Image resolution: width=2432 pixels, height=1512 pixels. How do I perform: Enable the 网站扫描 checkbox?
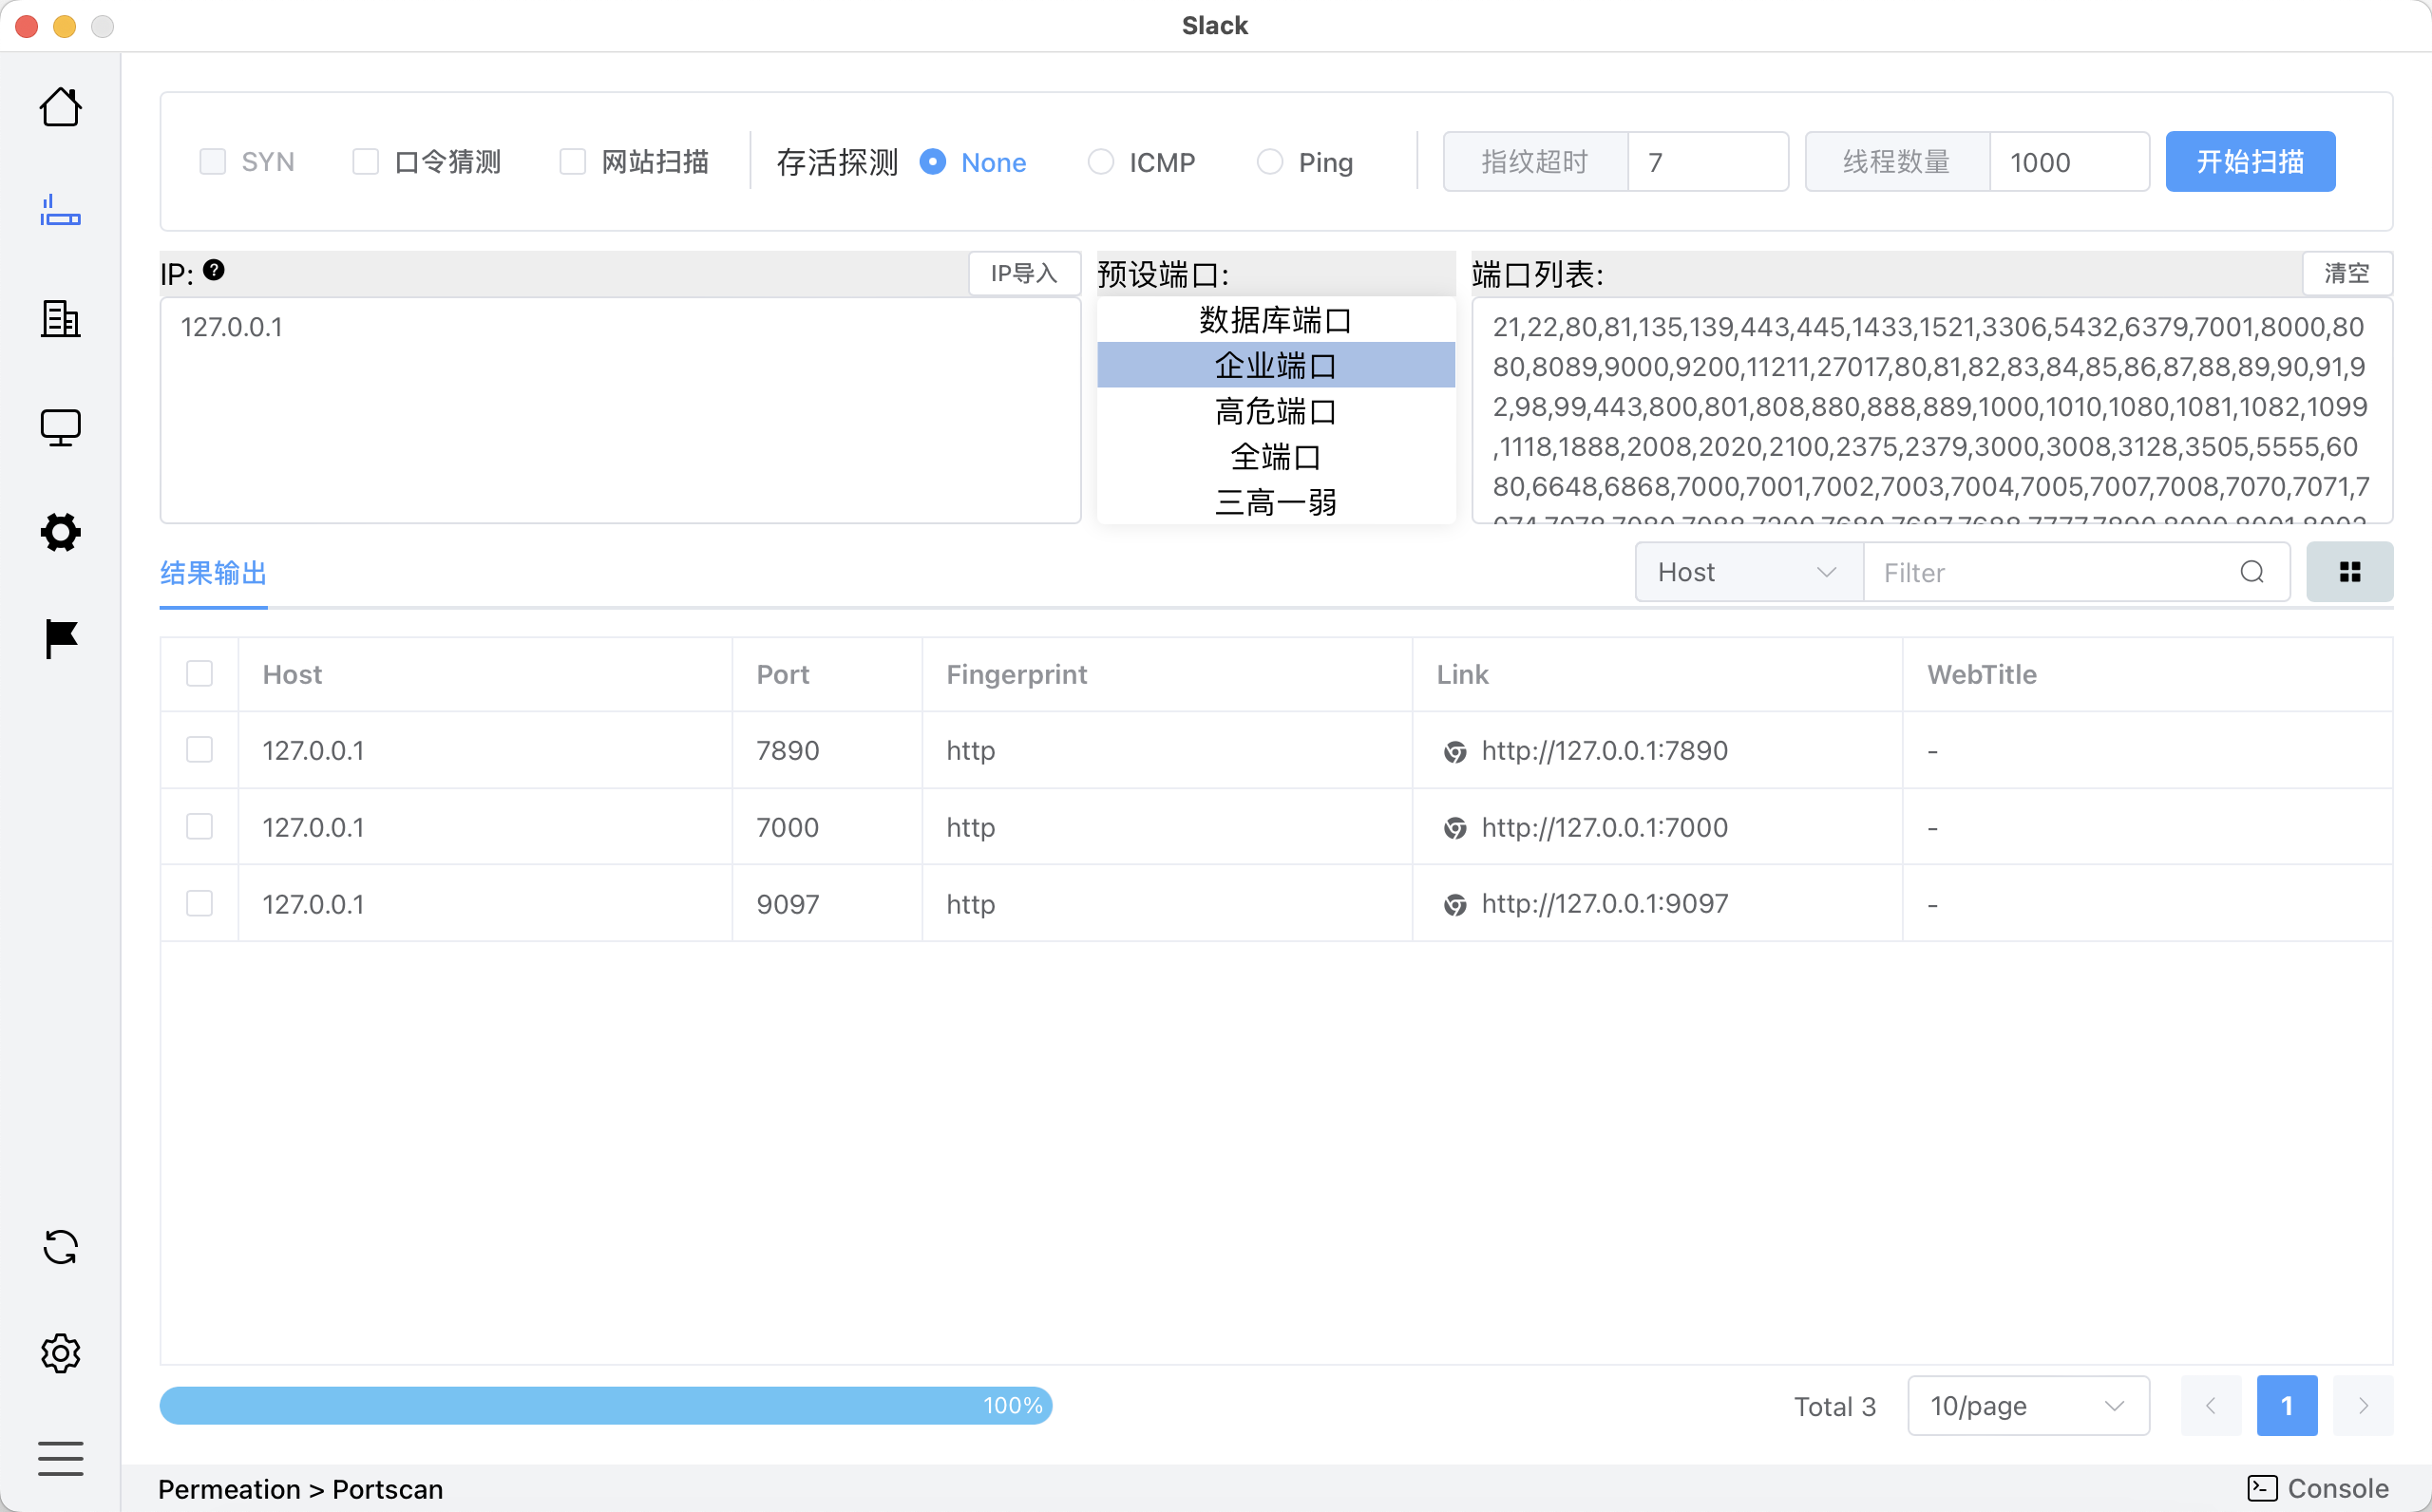coord(572,162)
